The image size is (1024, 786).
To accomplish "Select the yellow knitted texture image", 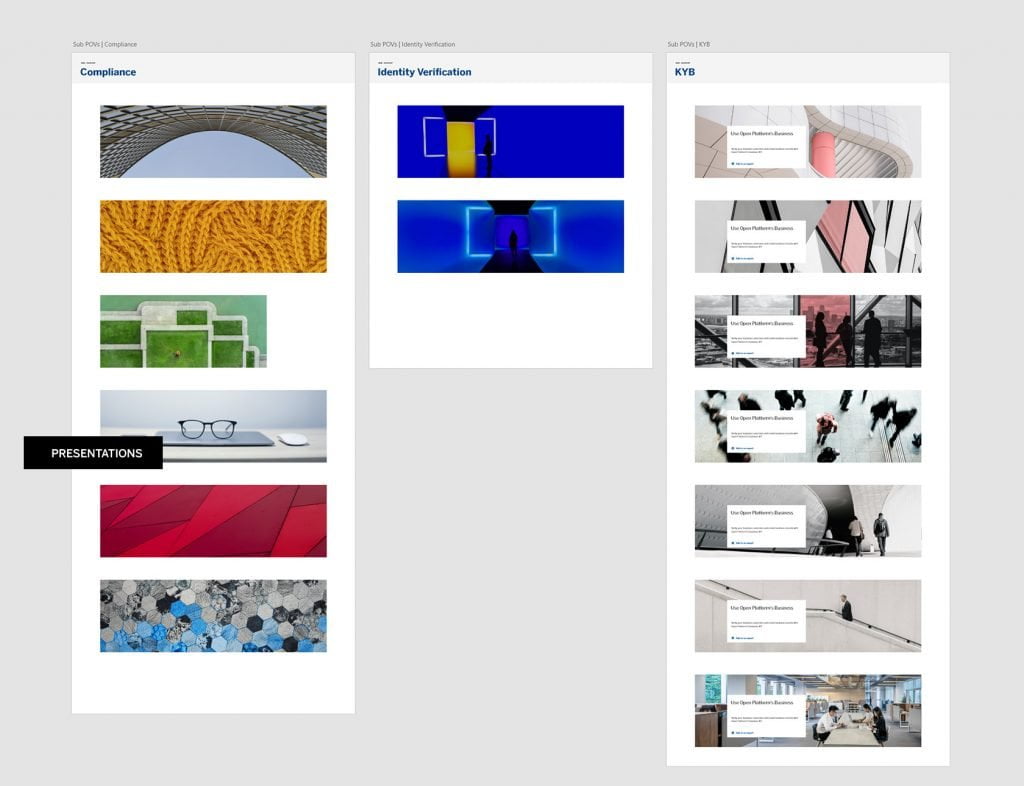I will pos(213,236).
